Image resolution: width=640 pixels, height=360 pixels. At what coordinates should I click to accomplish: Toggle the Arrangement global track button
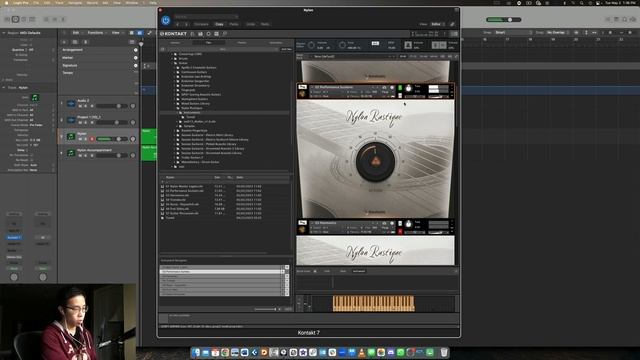point(136,50)
